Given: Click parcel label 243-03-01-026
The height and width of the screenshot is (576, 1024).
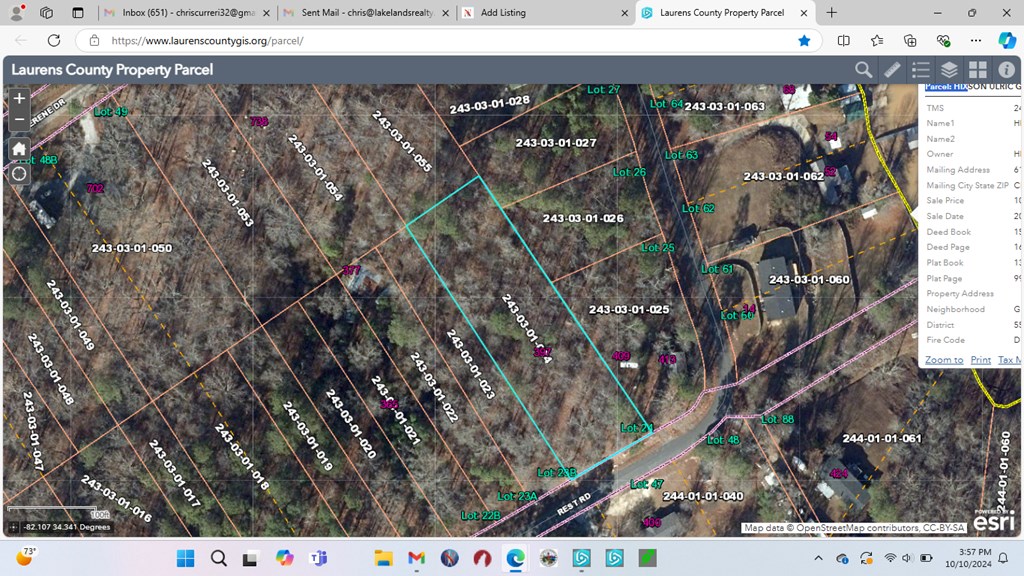Looking at the screenshot, I should 583,218.
